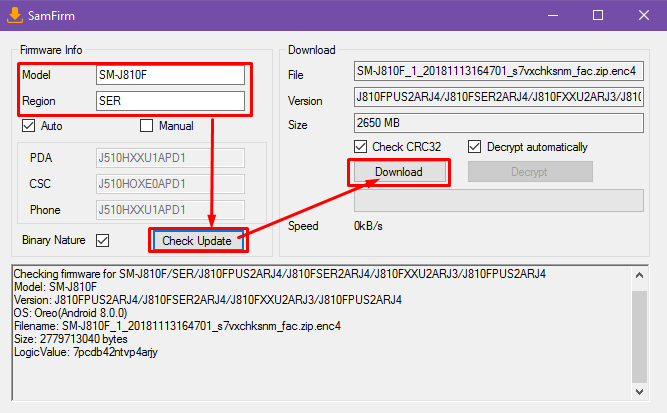Close the SamFirm window
This screenshot has height=413, width=667.
click(x=644, y=15)
